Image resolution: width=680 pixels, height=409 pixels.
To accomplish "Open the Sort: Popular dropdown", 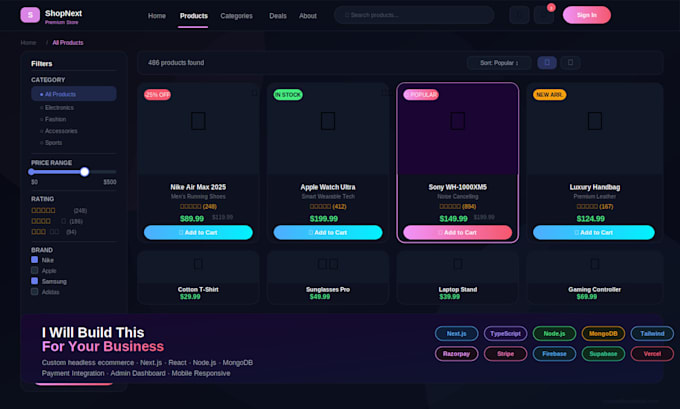I will (499, 63).
